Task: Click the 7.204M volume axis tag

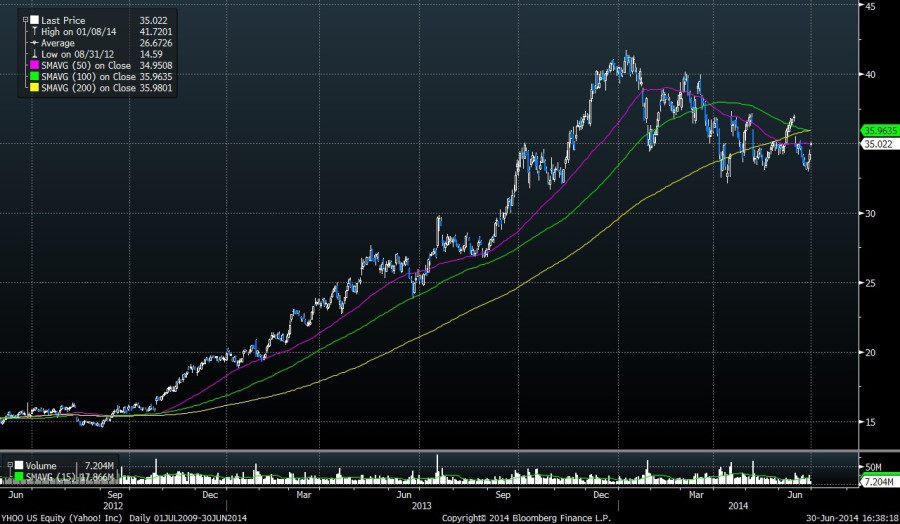Action: pyautogui.click(x=876, y=483)
